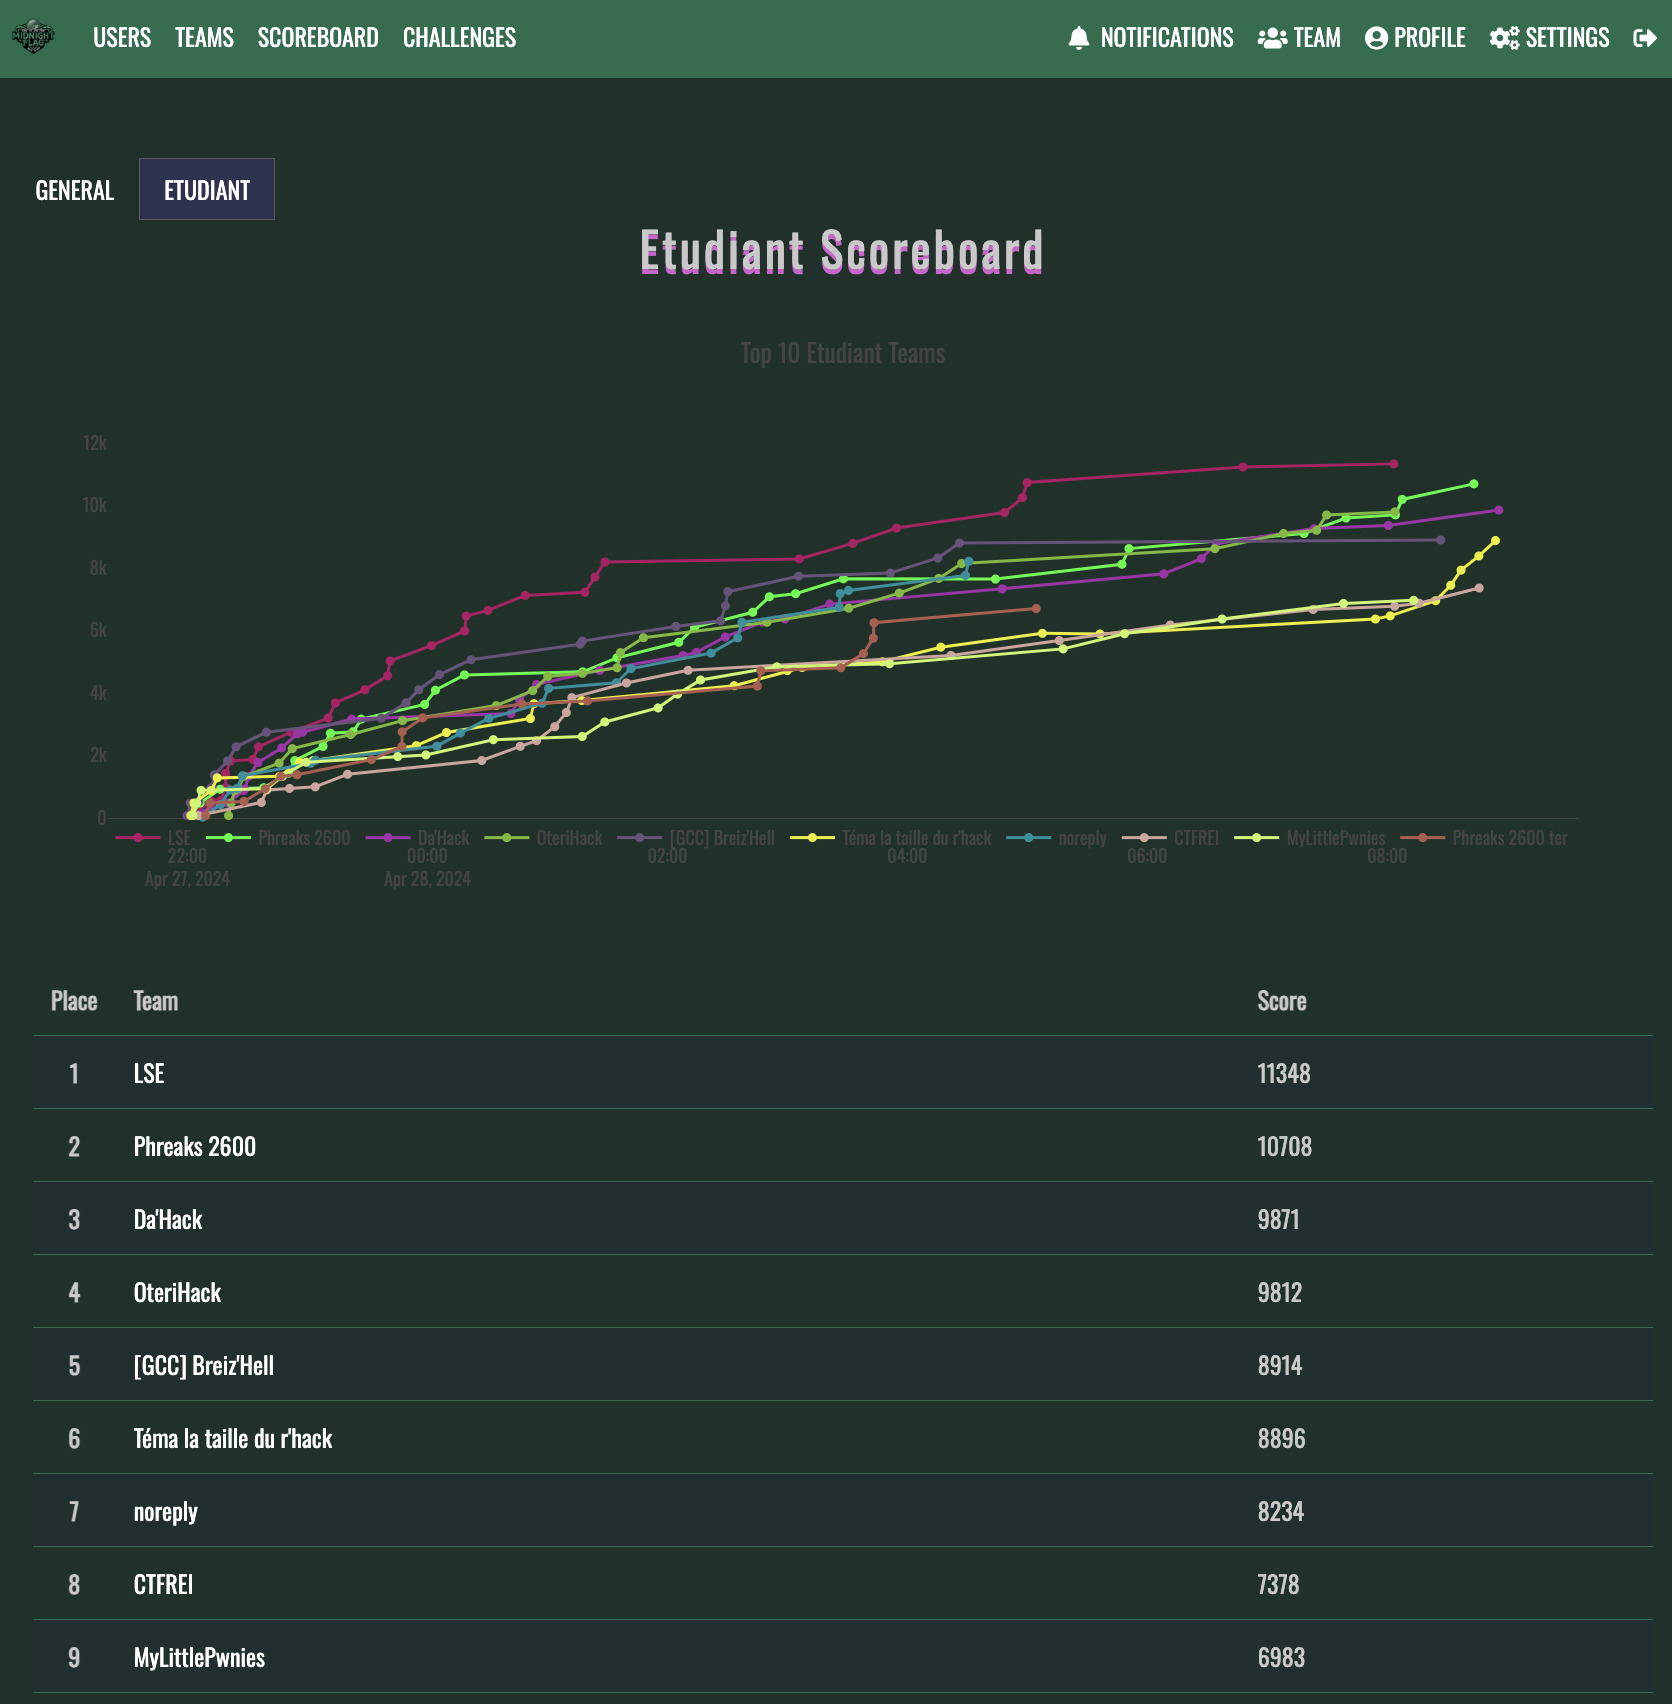
Task: Open the Phreaks 2600 team page
Action: coord(195,1146)
